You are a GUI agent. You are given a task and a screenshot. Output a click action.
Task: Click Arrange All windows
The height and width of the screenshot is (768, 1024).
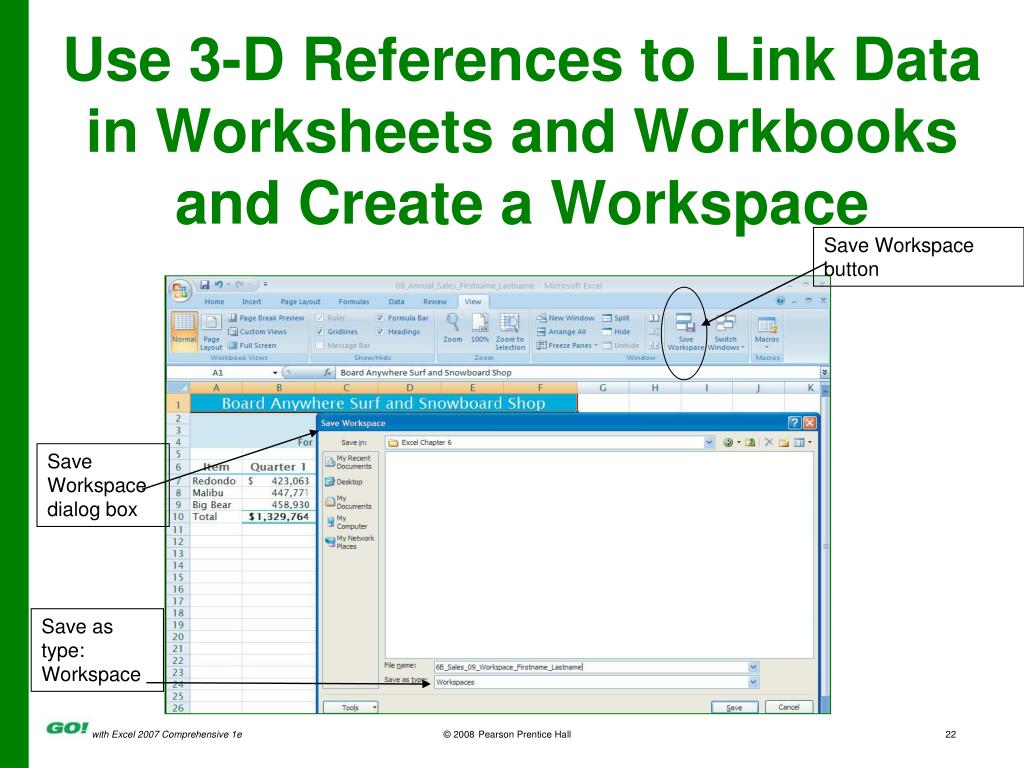coord(562,332)
